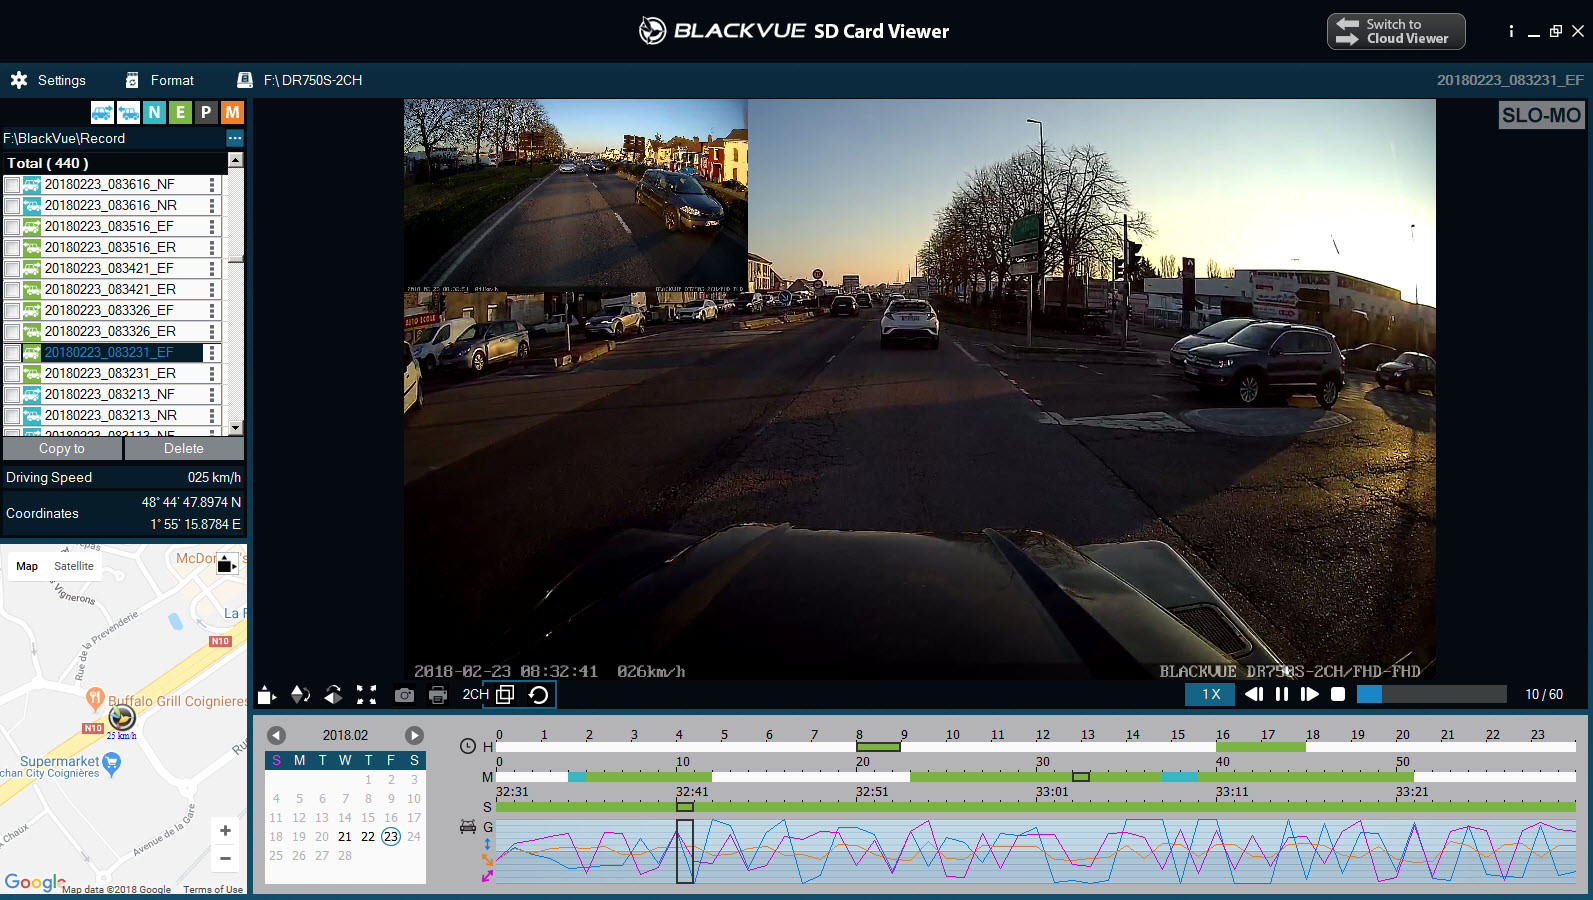Stop video playback
The height and width of the screenshot is (900, 1593).
point(1338,694)
